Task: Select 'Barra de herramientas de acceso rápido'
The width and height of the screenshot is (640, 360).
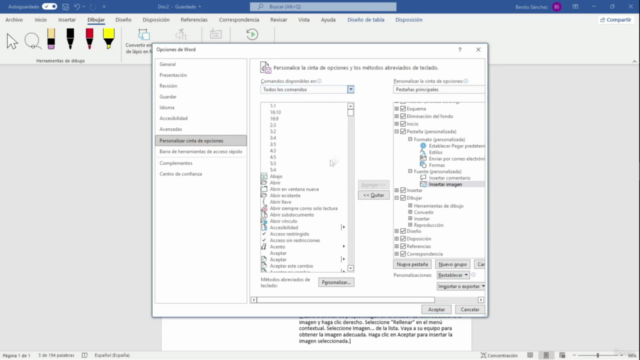Action: tap(201, 151)
